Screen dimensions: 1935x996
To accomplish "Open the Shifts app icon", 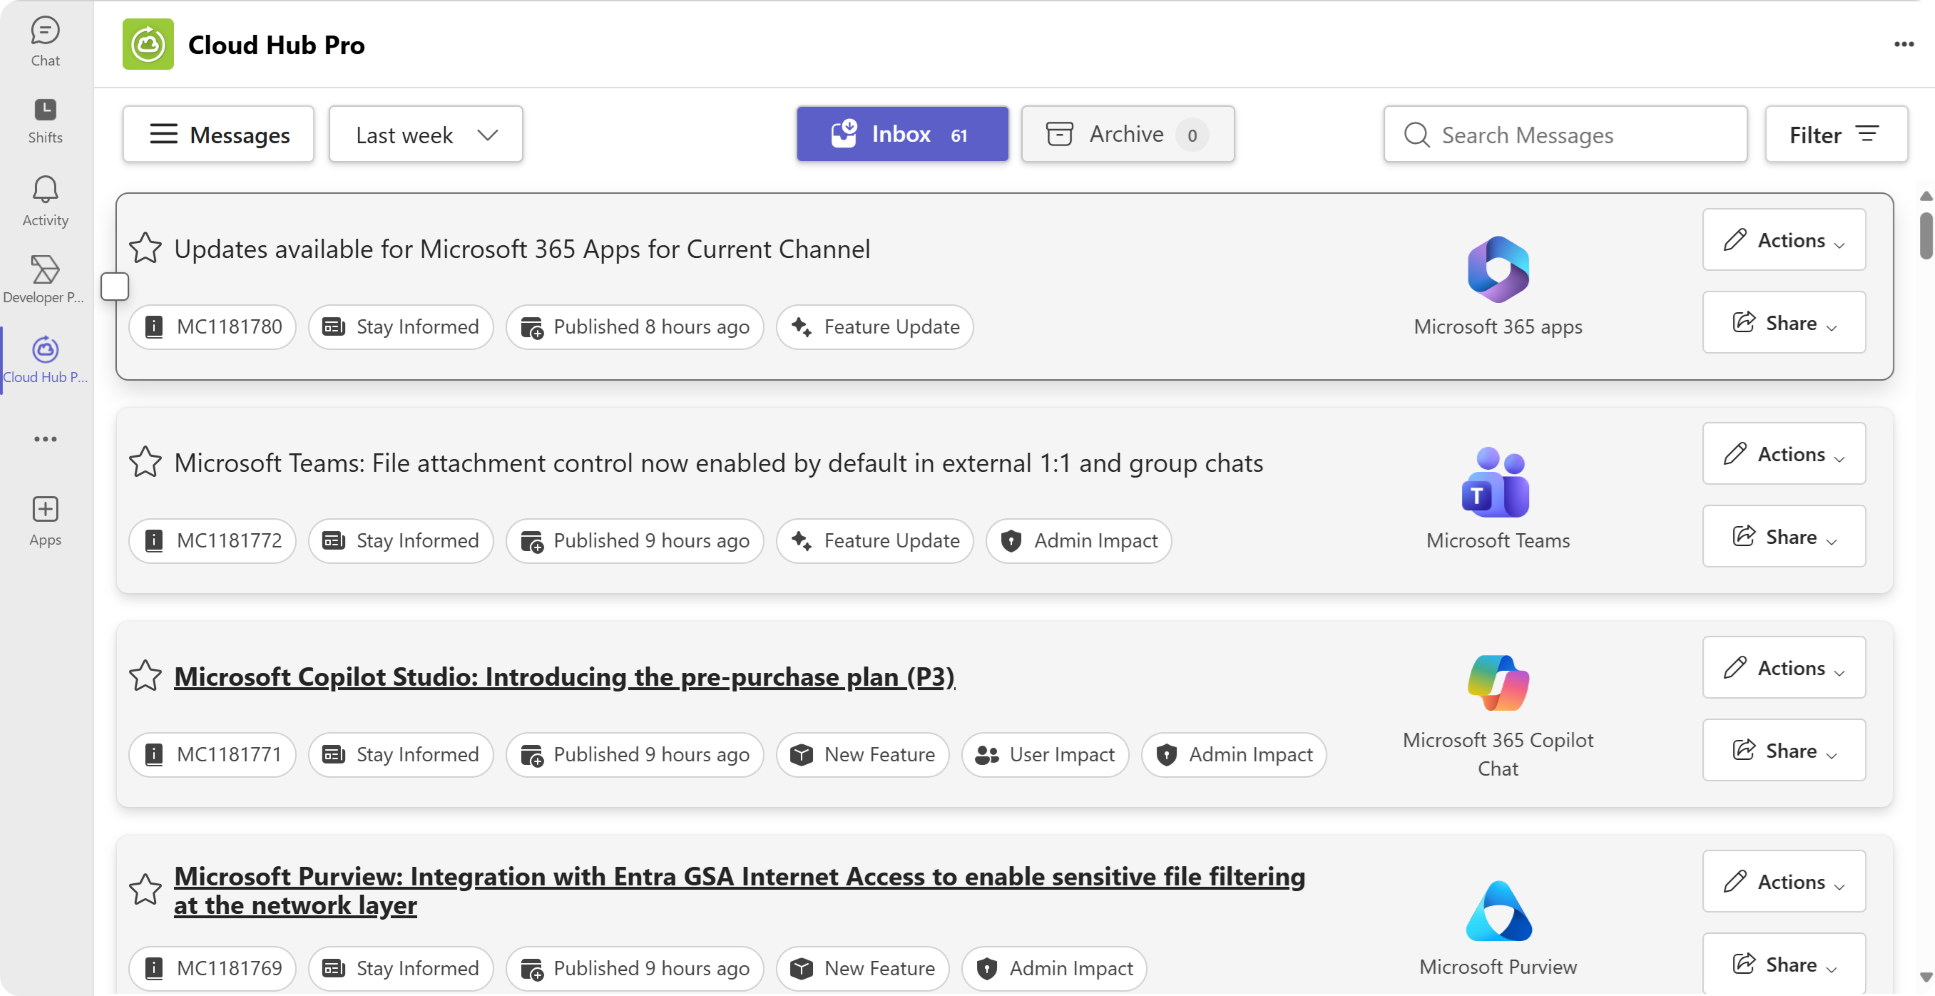I will point(45,110).
